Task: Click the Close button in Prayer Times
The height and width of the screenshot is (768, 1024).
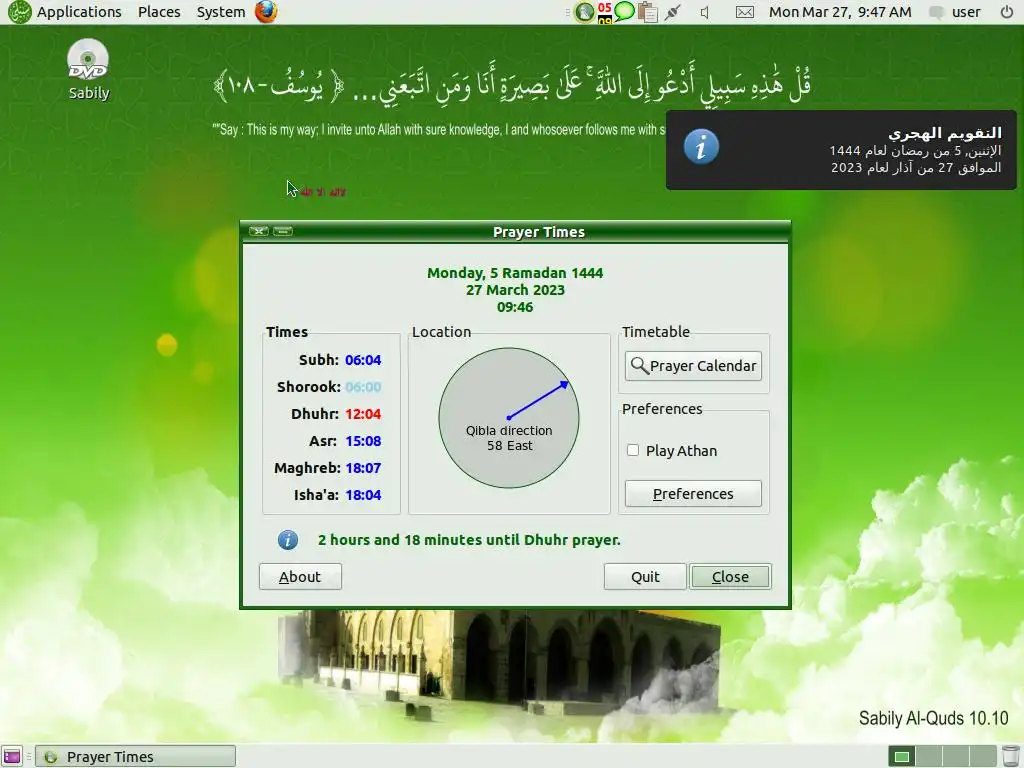Action: point(730,577)
